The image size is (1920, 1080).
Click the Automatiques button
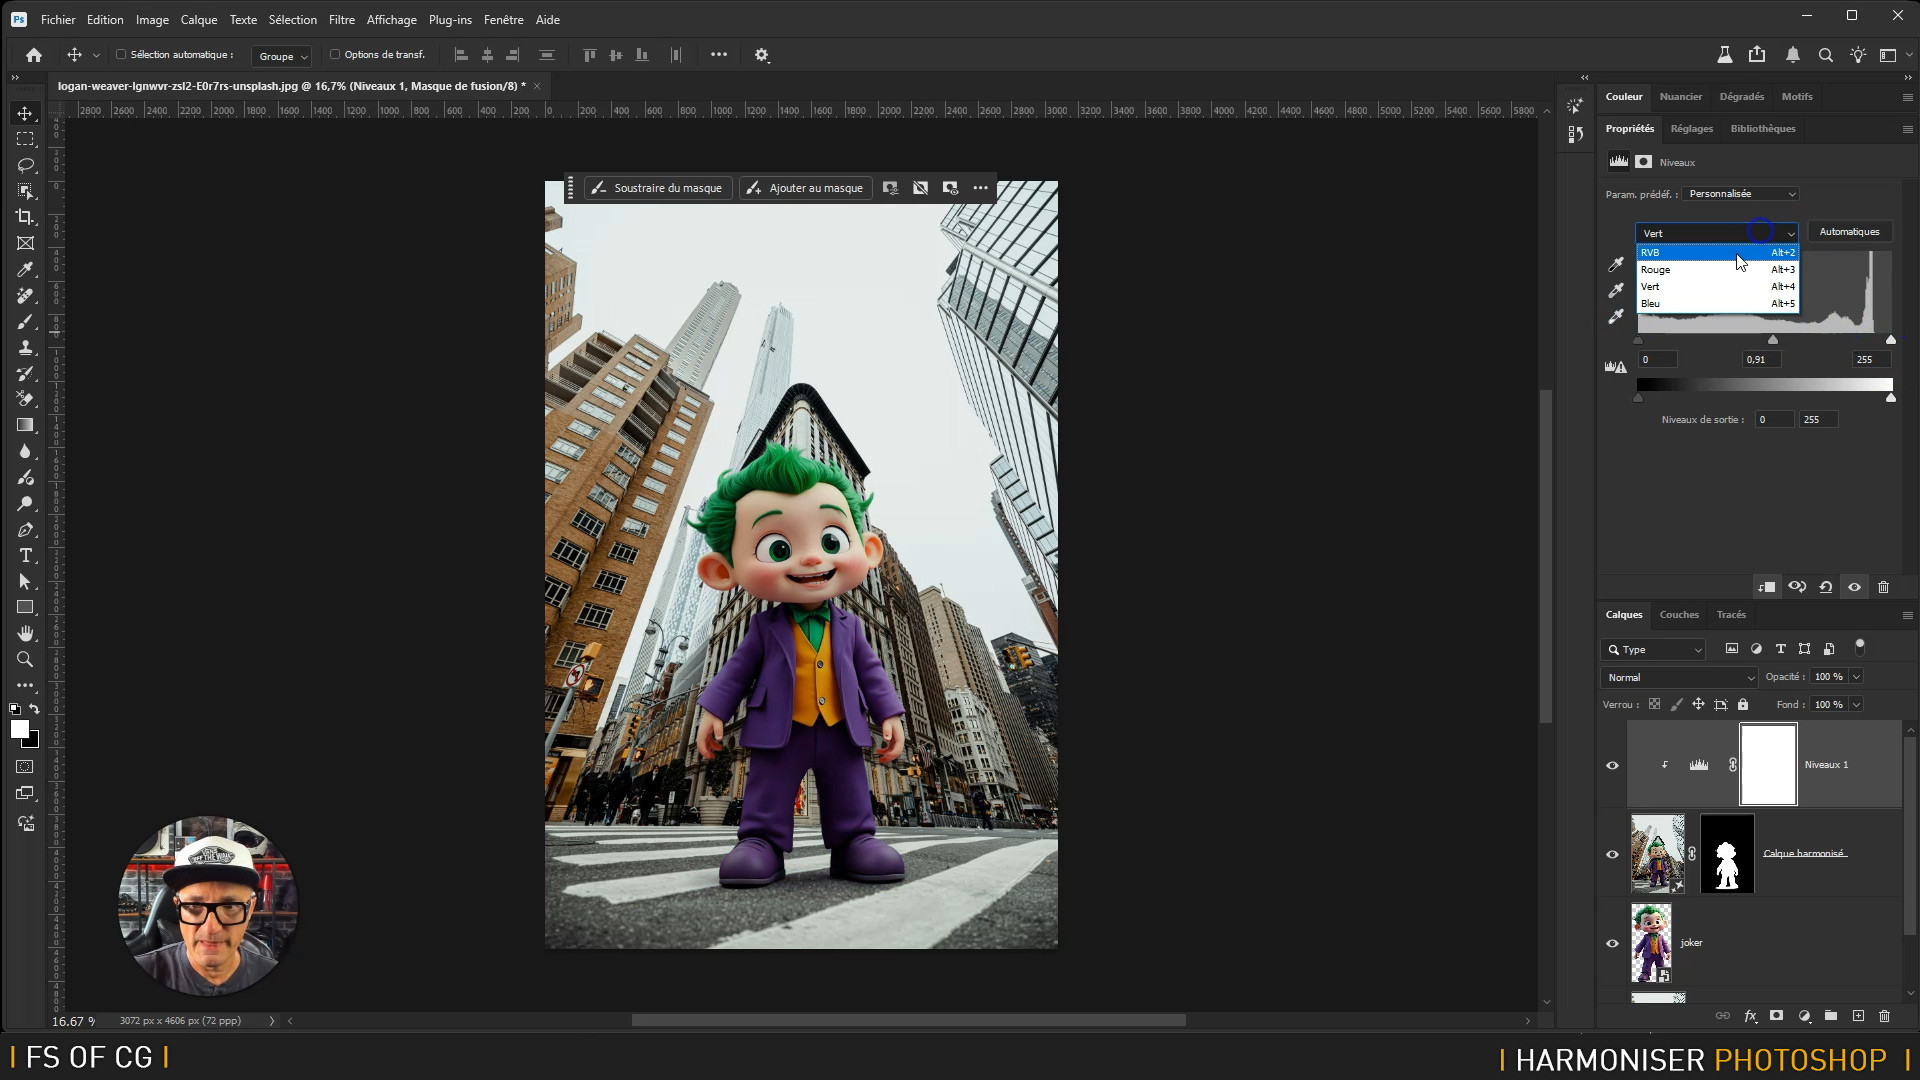1849,232
